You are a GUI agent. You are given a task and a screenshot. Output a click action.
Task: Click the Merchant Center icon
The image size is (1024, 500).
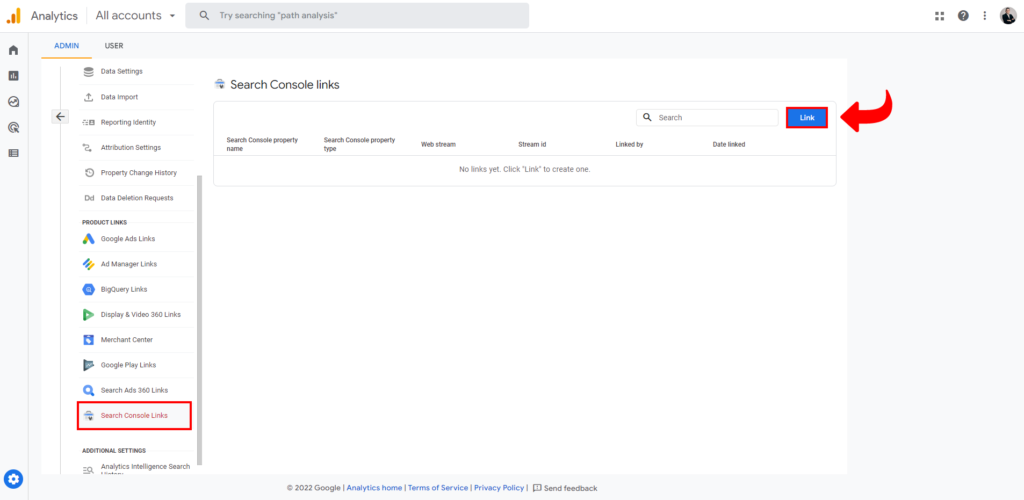(x=88, y=340)
